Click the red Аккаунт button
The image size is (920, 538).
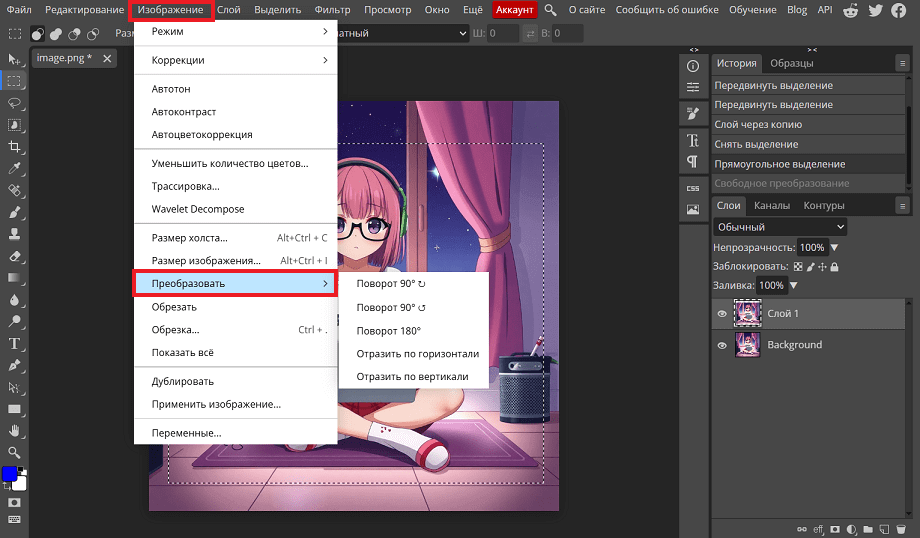point(515,10)
